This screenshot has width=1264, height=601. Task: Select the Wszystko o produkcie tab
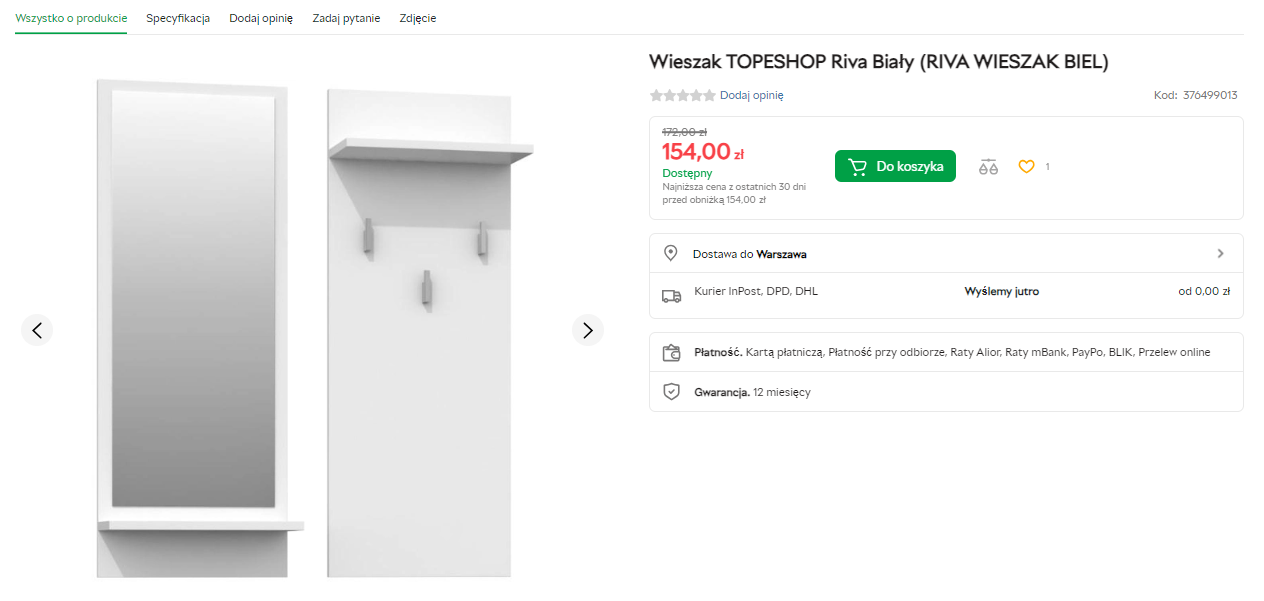[71, 18]
